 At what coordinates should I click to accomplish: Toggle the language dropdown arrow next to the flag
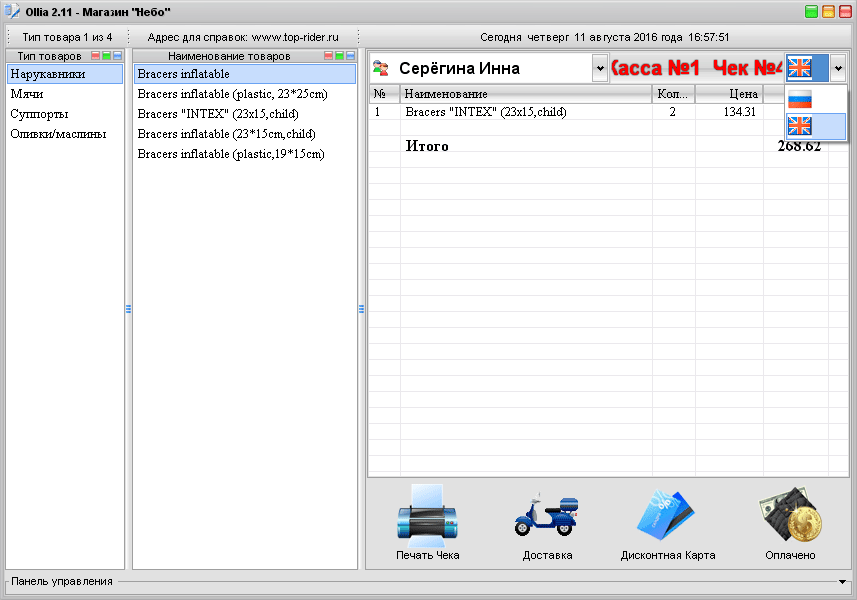[x=838, y=69]
